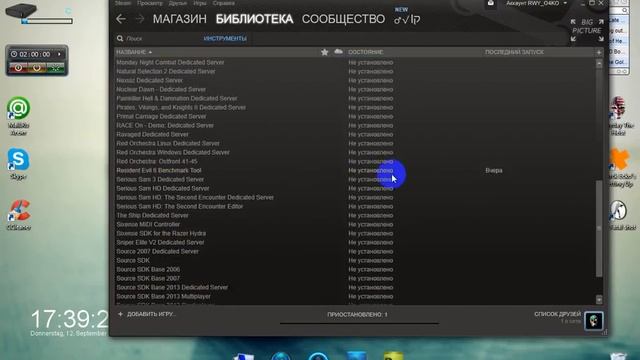
Task: Select Serious Sam 3 Dedicated Server
Action: [160, 179]
